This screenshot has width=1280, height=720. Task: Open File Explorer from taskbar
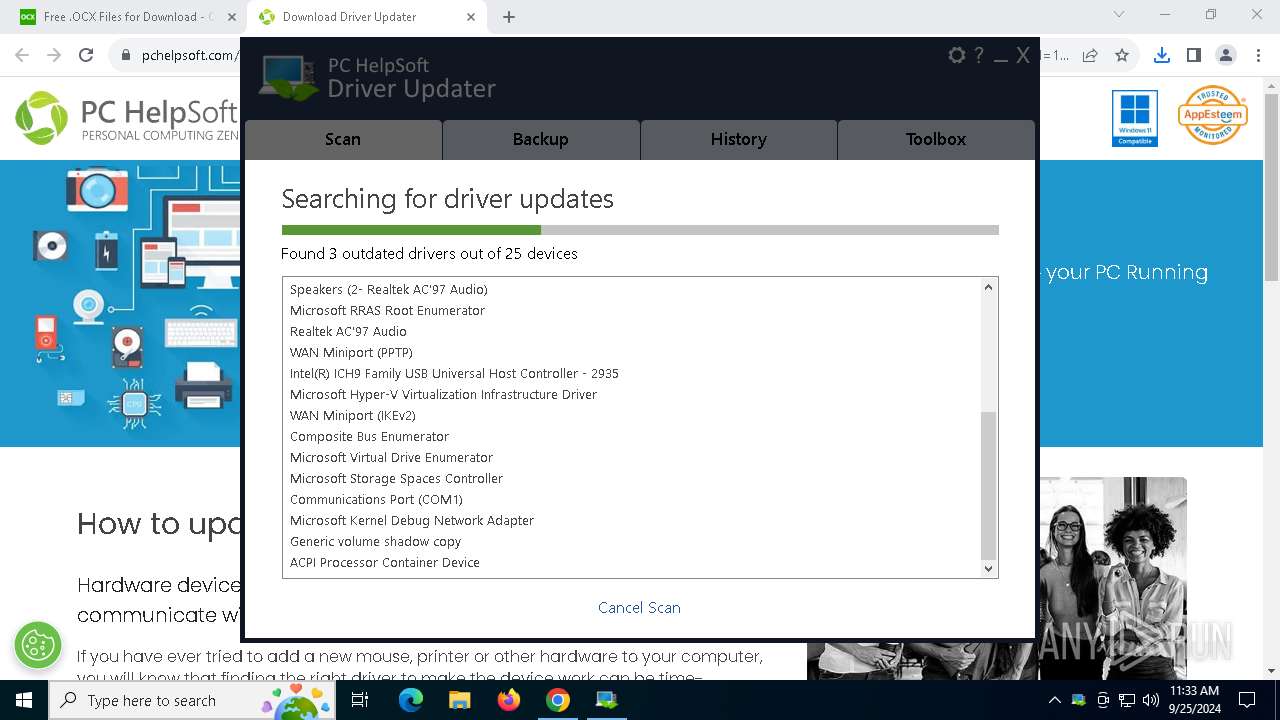pos(460,700)
